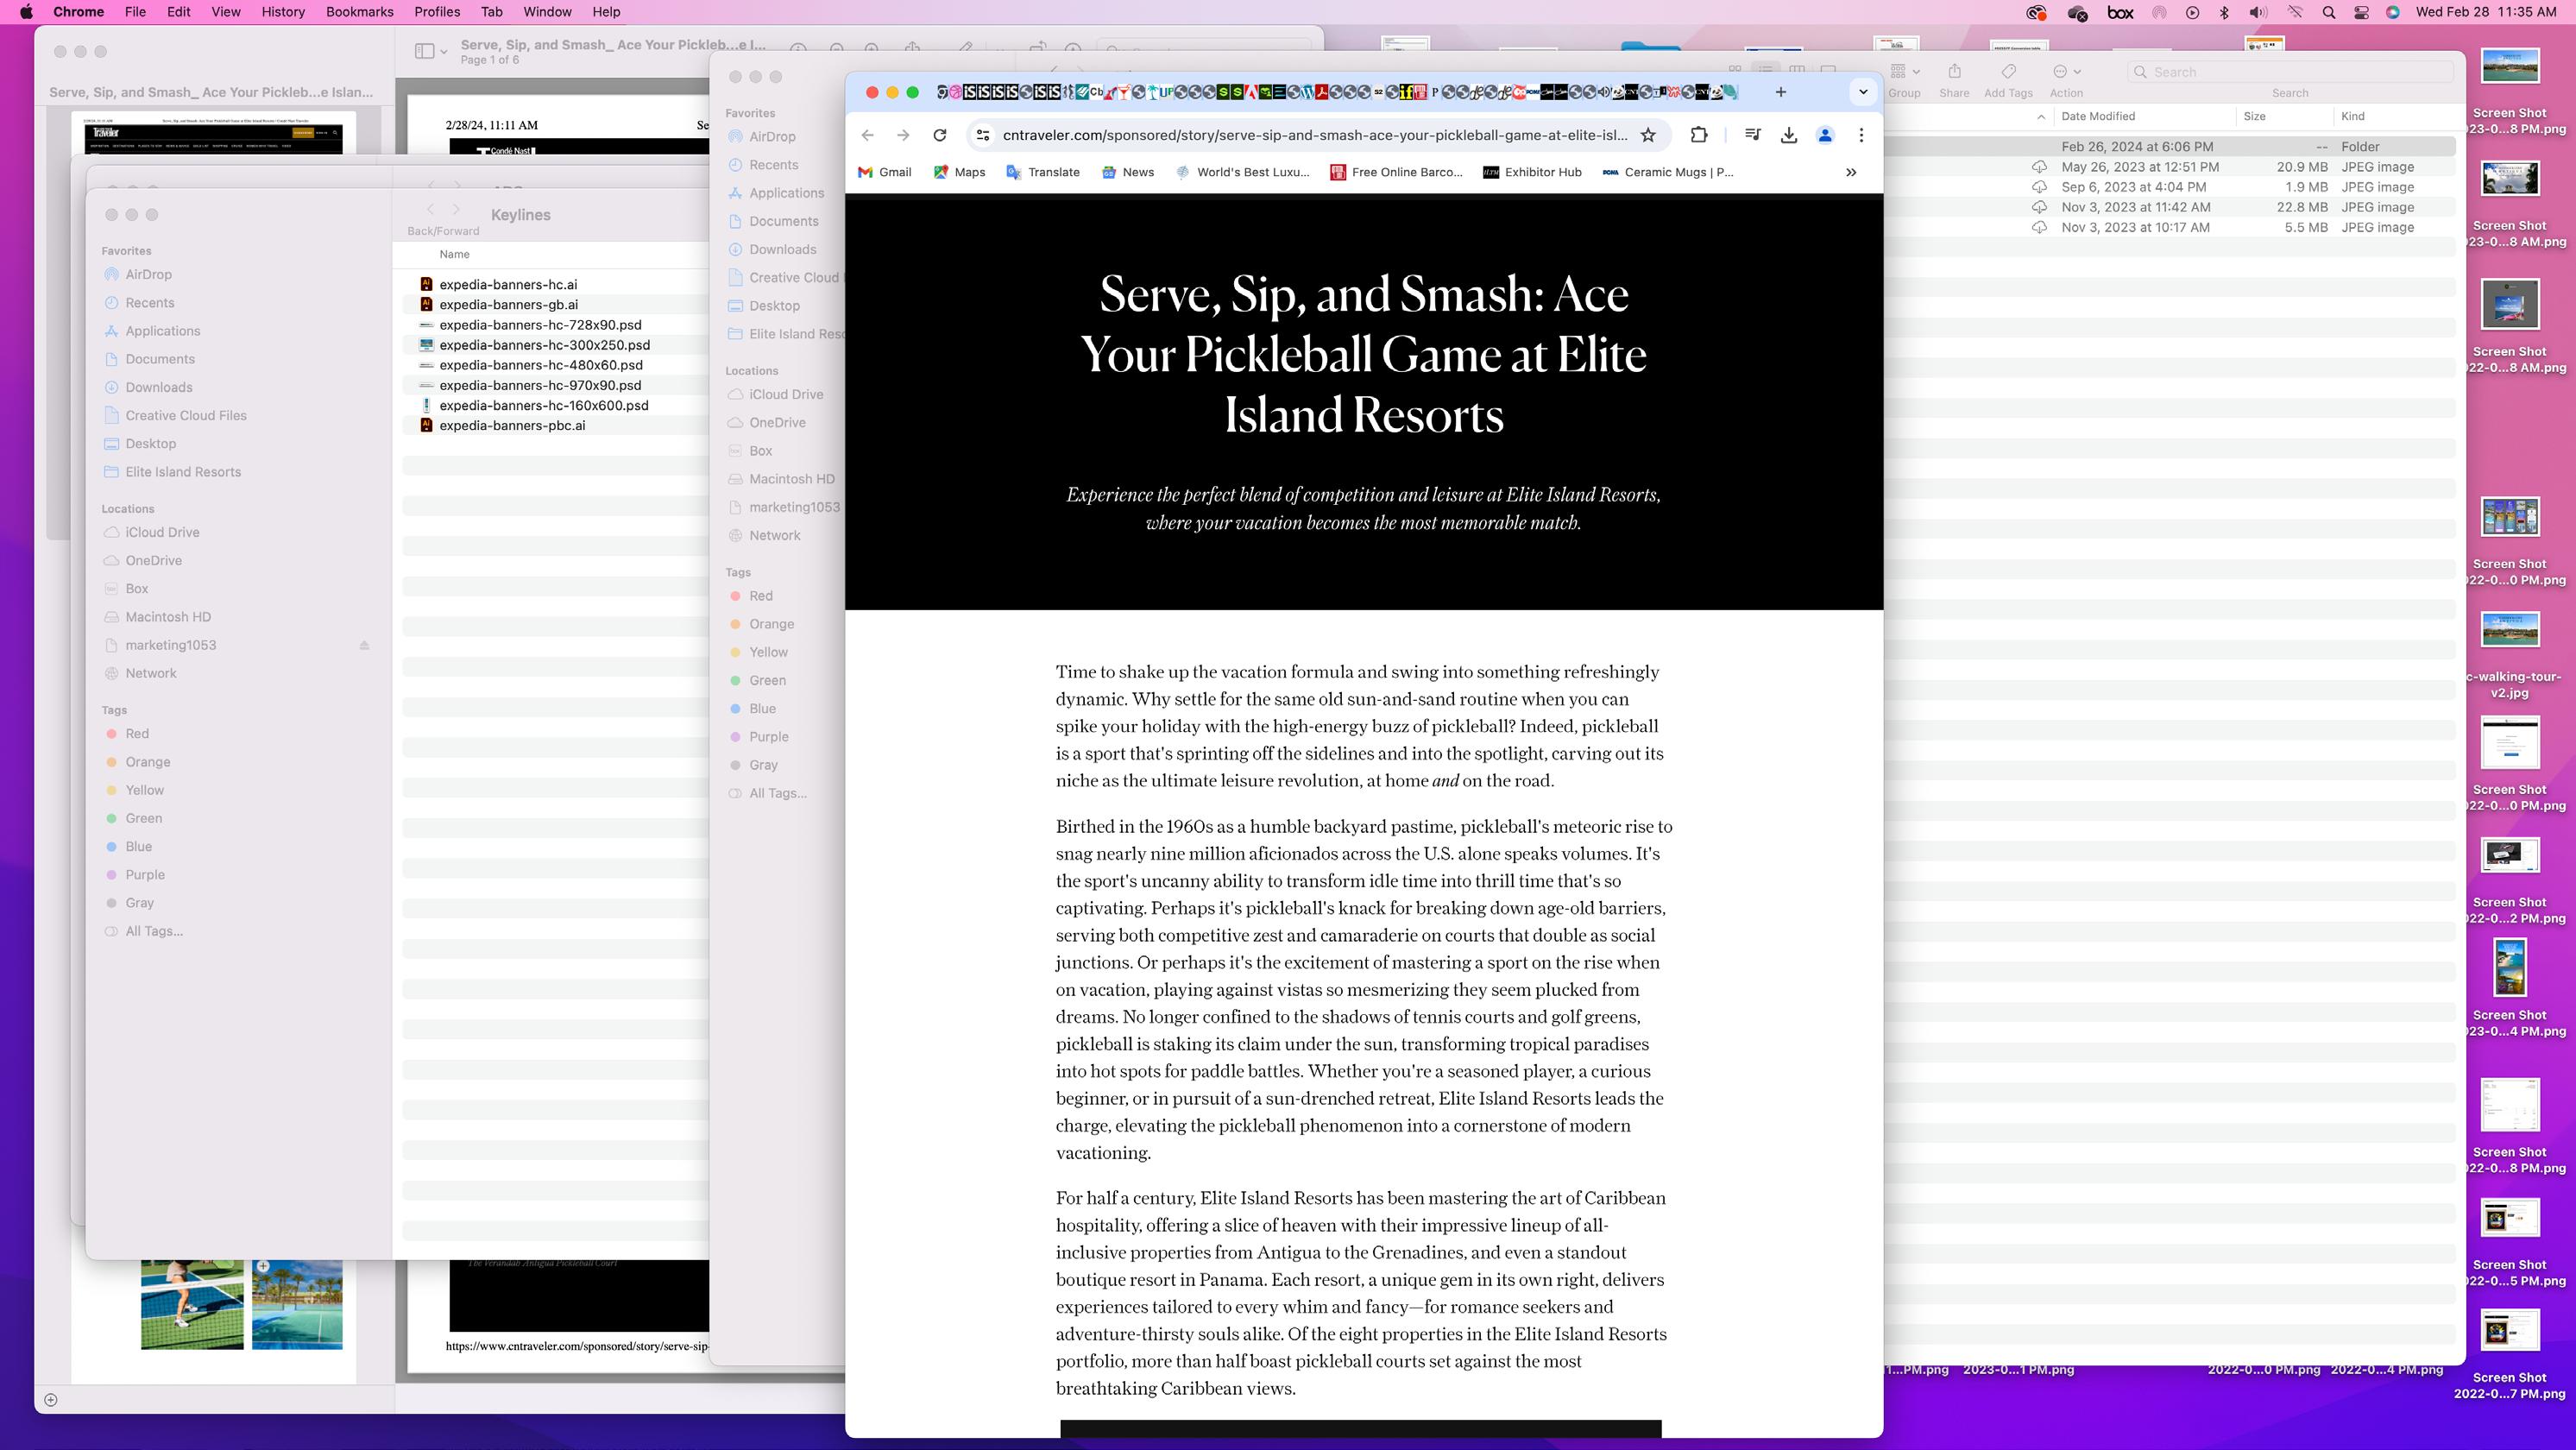Click the volume icon in menu bar
2576x1450 pixels.
point(2258,12)
